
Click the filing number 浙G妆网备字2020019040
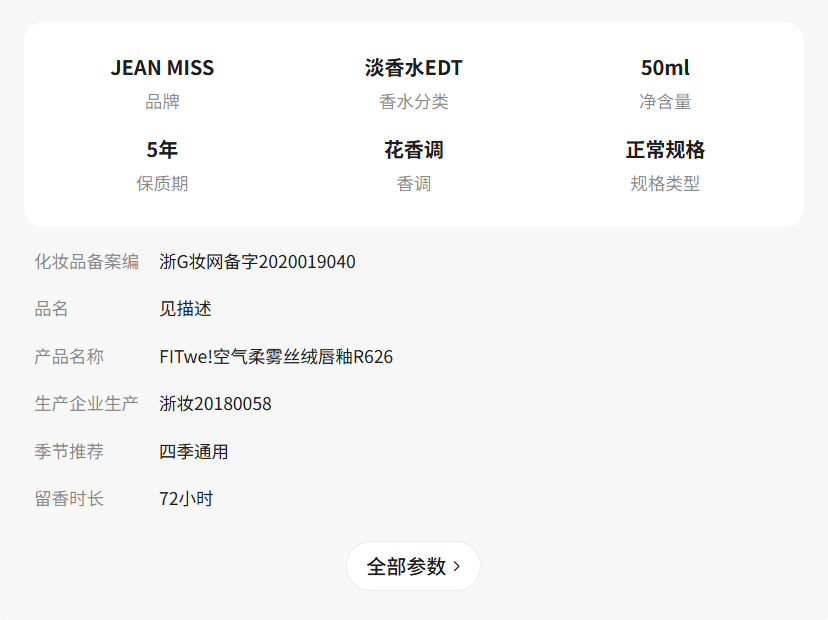[257, 262]
